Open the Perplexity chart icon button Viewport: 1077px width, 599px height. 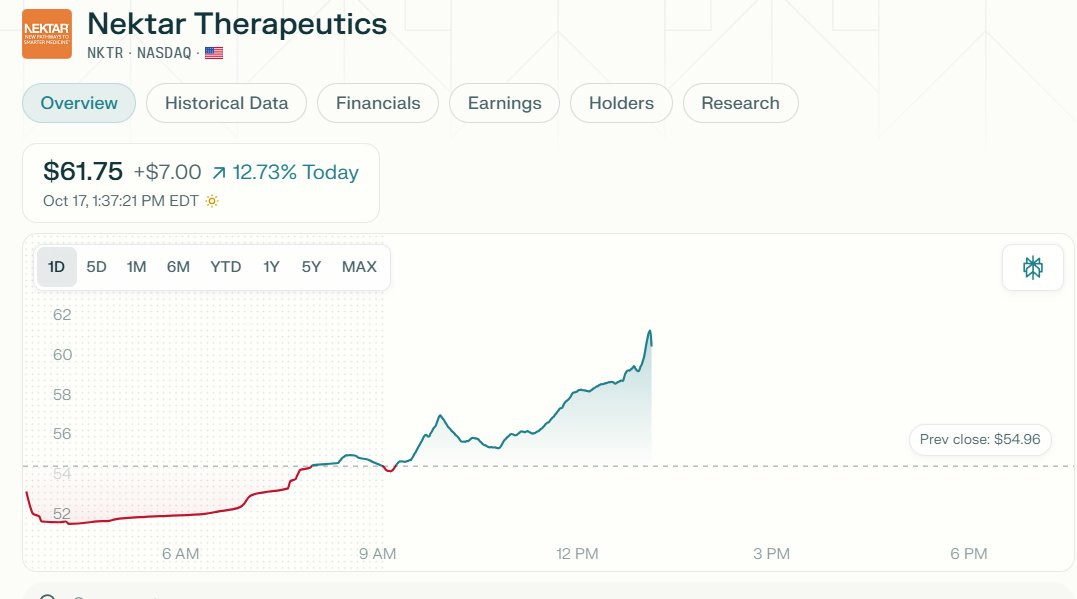(x=1032, y=267)
